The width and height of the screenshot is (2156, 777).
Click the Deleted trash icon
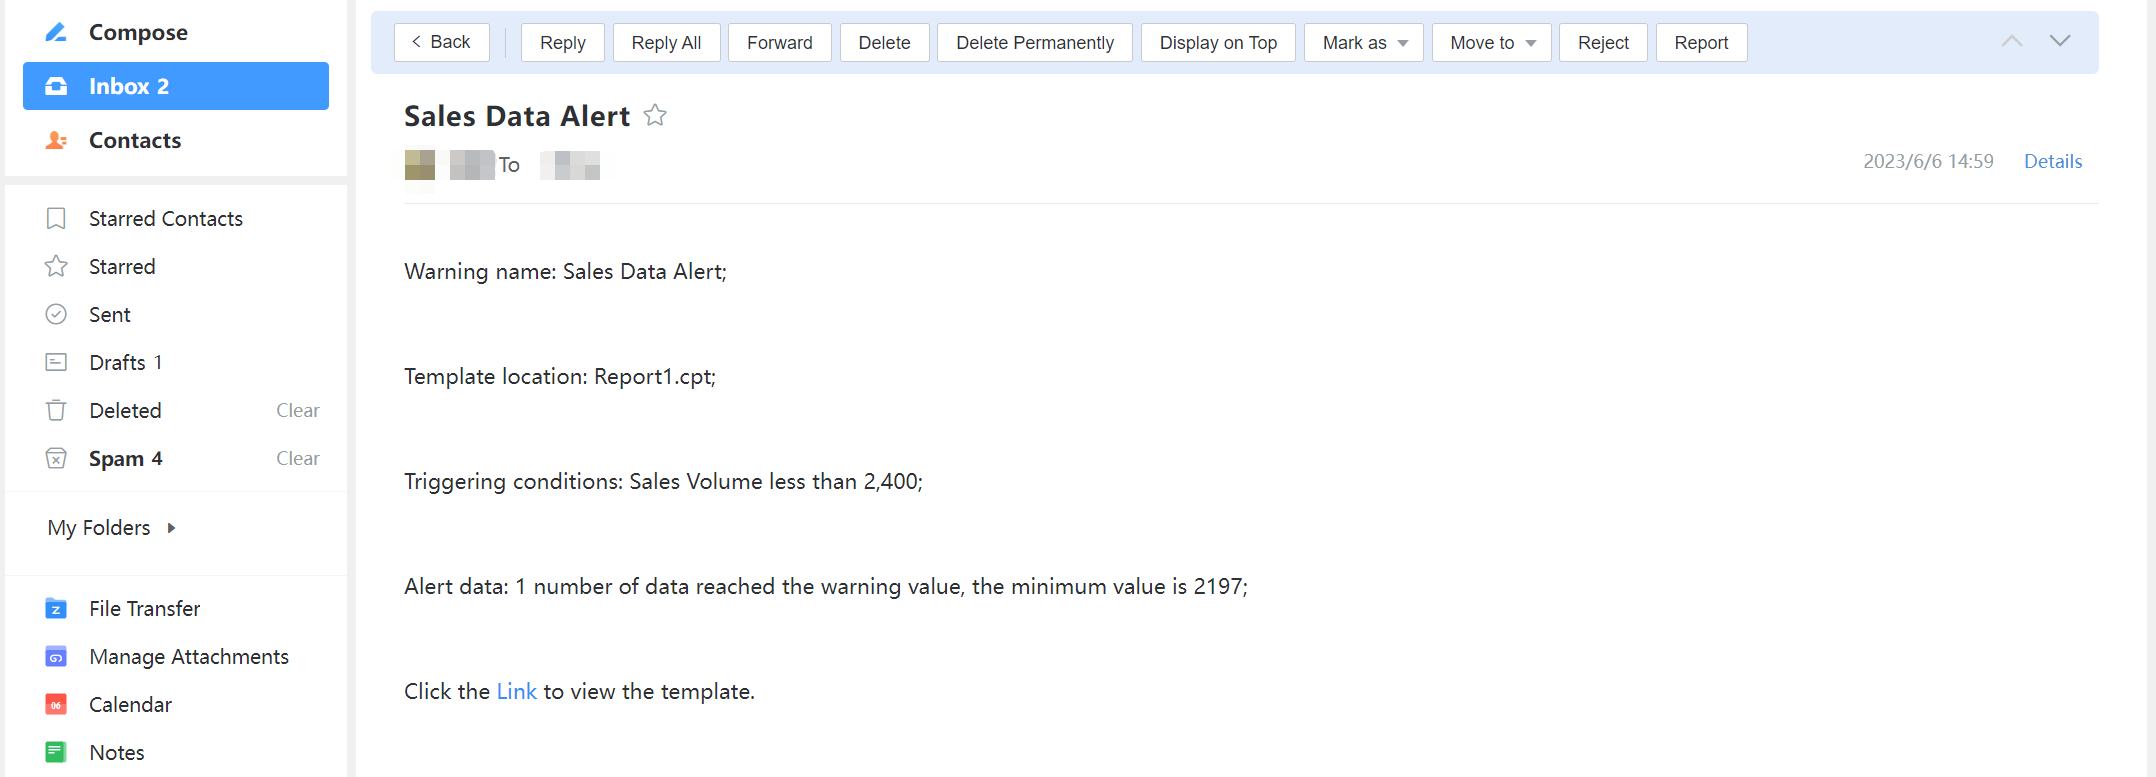coord(56,410)
